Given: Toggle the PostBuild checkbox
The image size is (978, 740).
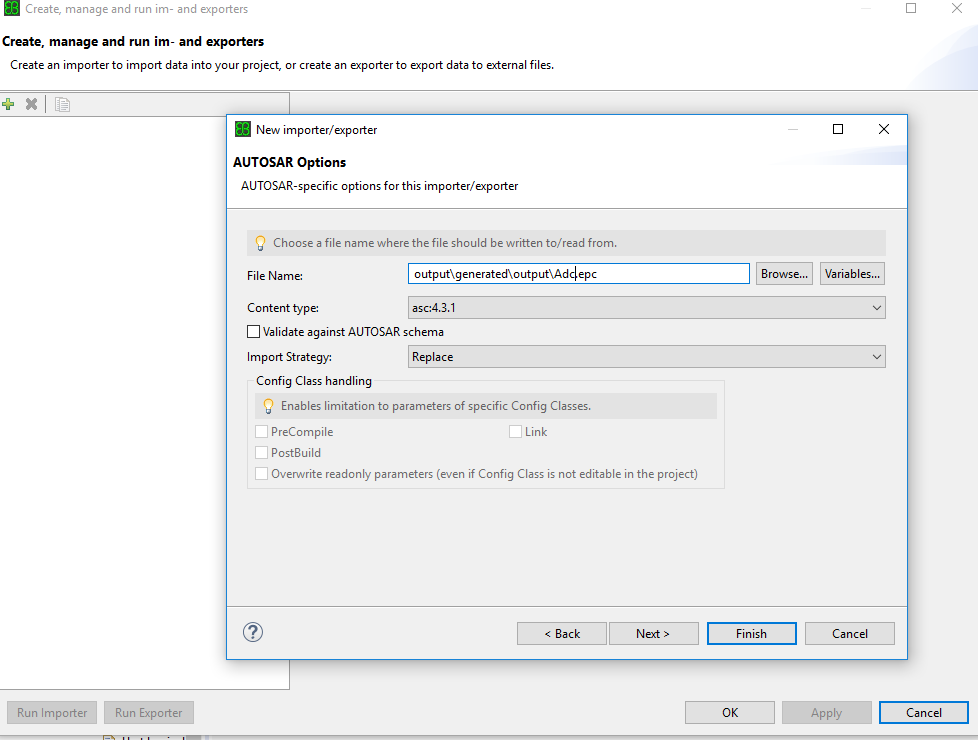Looking at the screenshot, I should pos(261,452).
